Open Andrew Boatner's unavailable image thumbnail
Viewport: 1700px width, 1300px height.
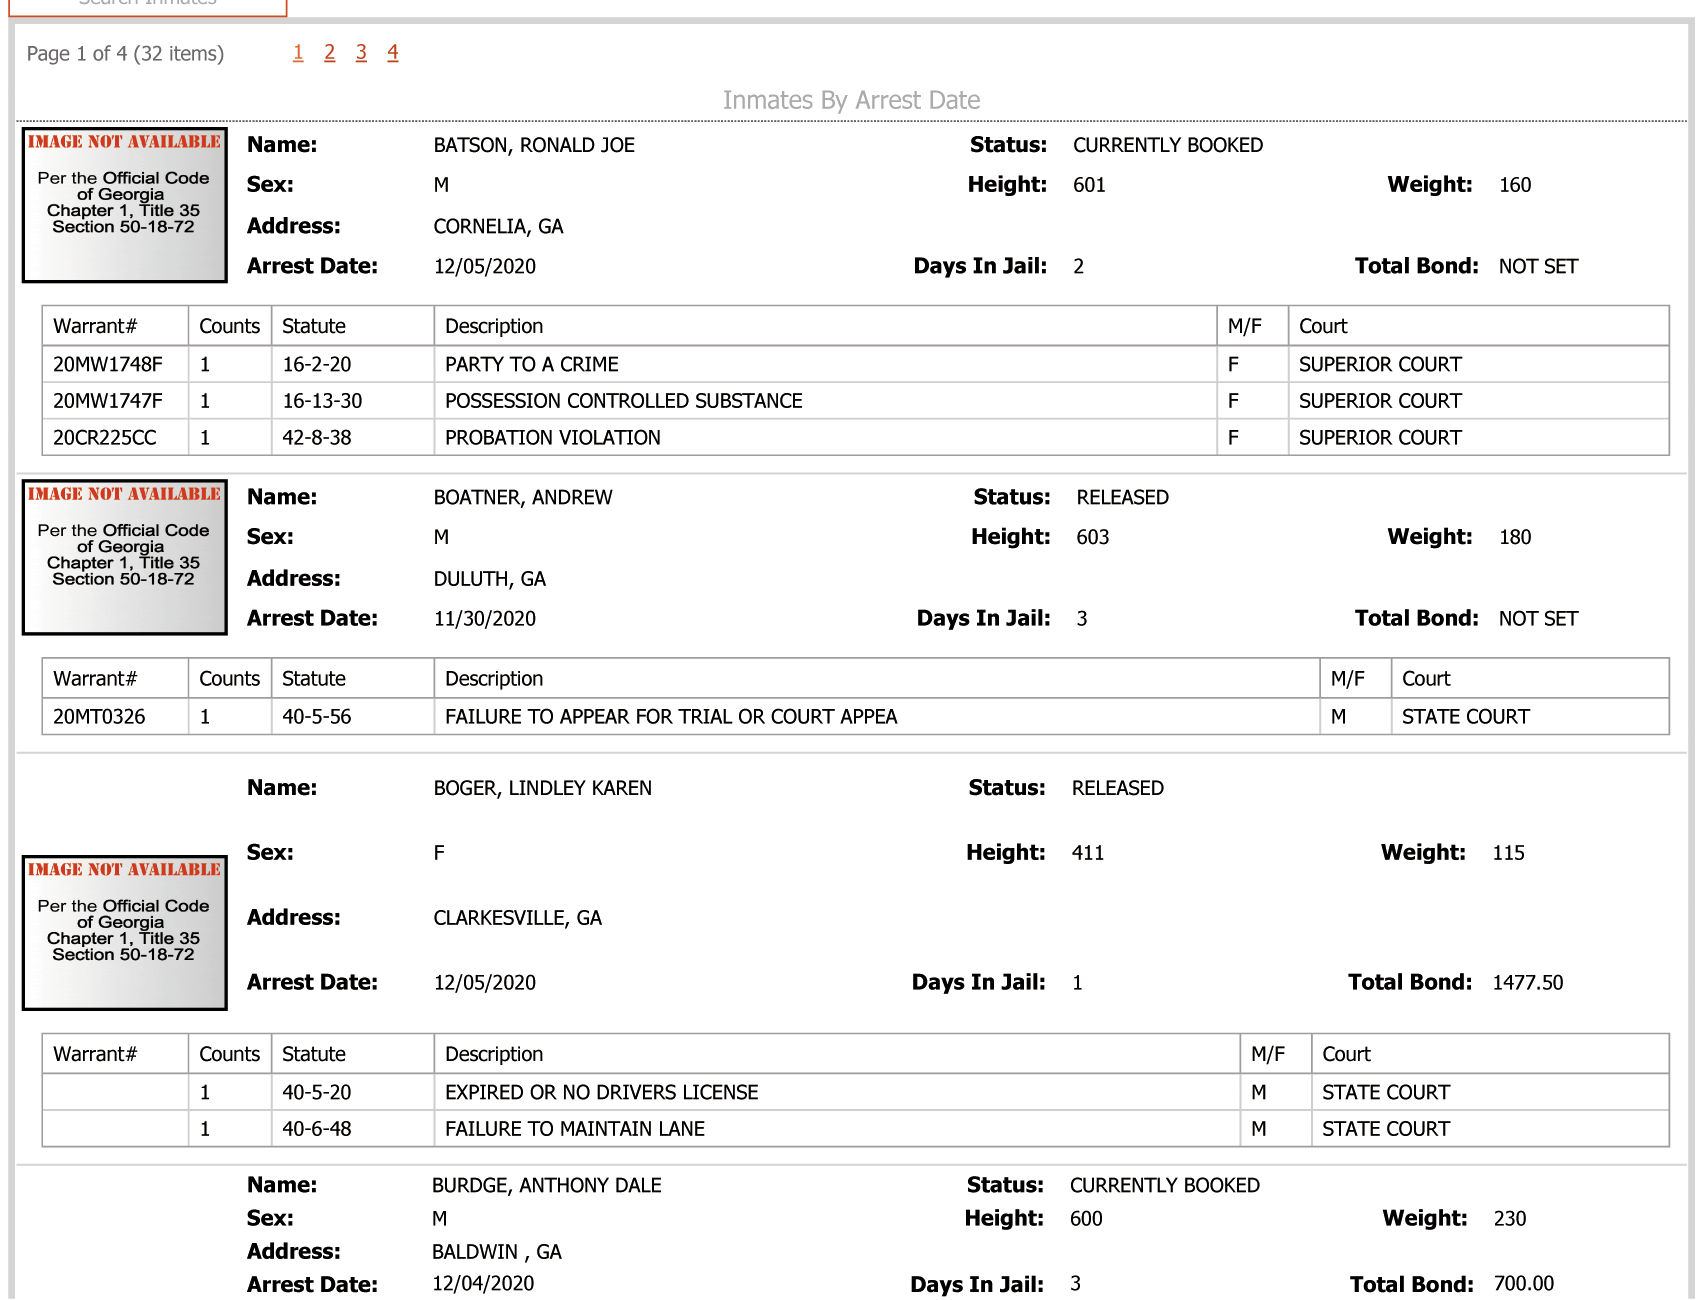[x=125, y=557]
